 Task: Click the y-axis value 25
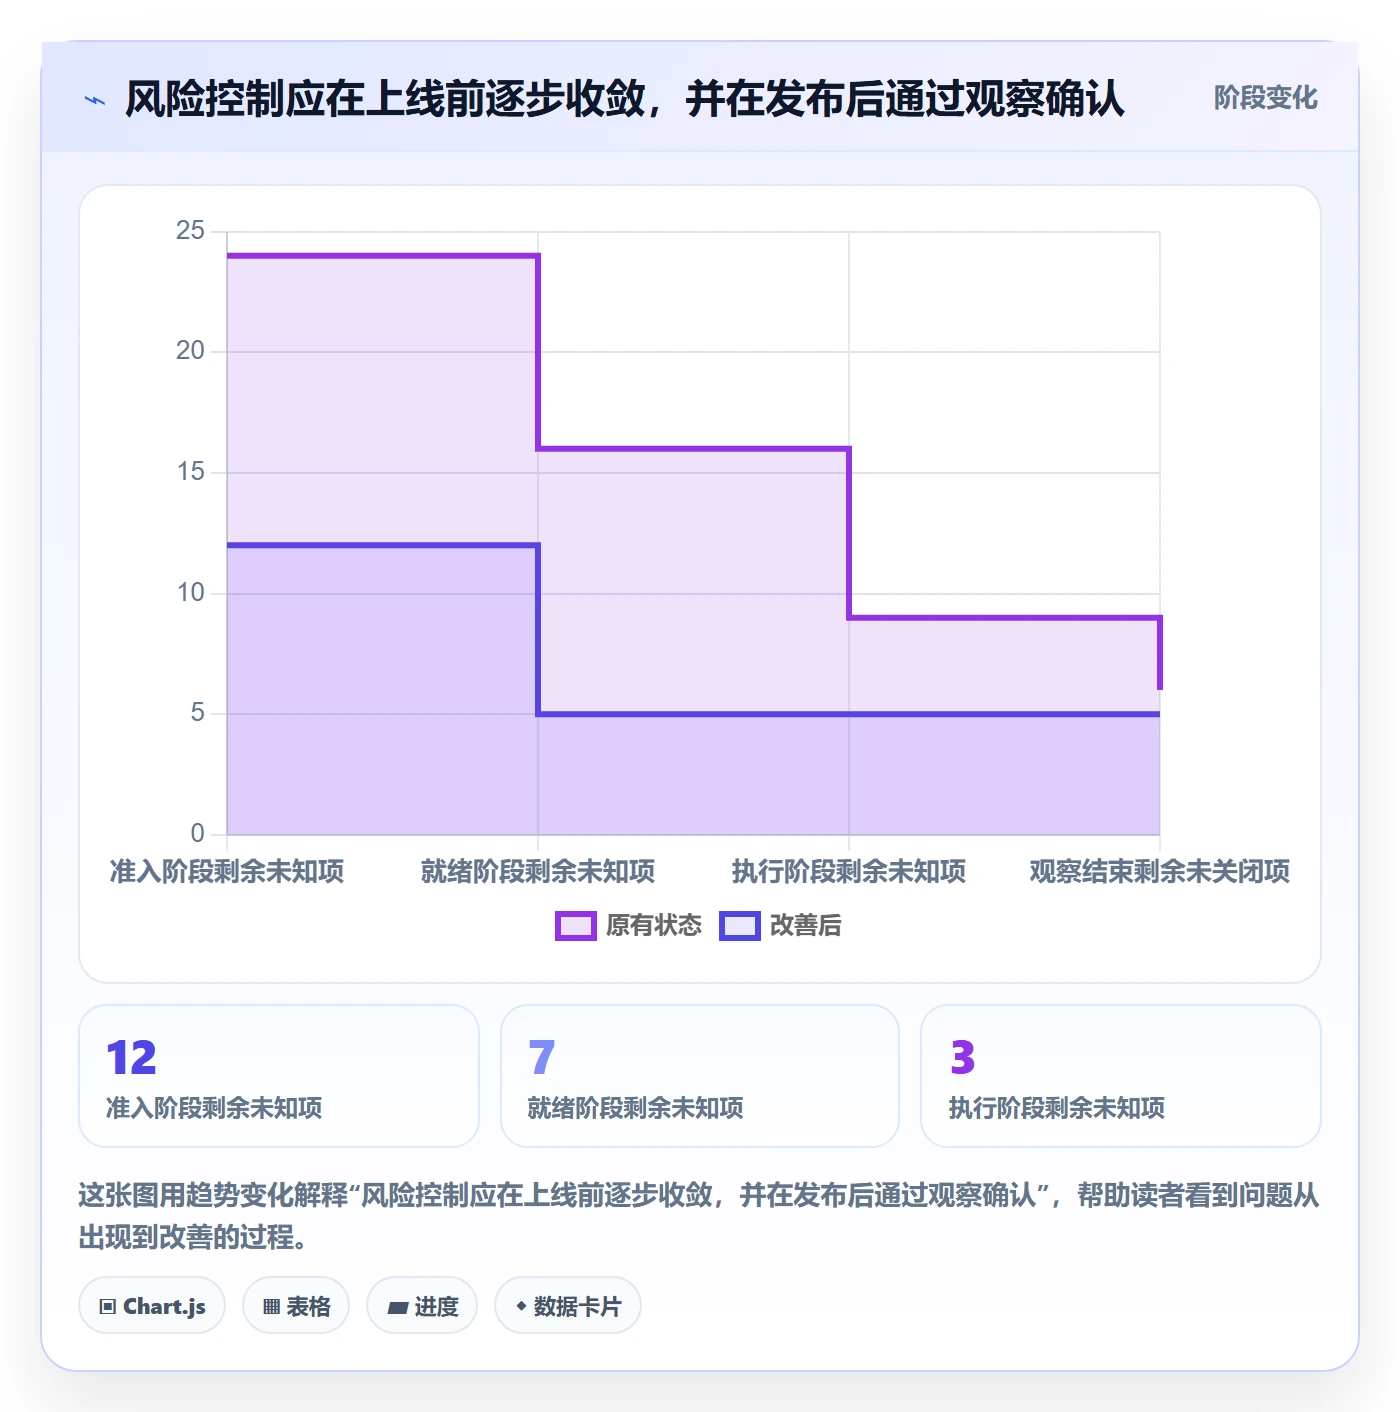(x=190, y=231)
